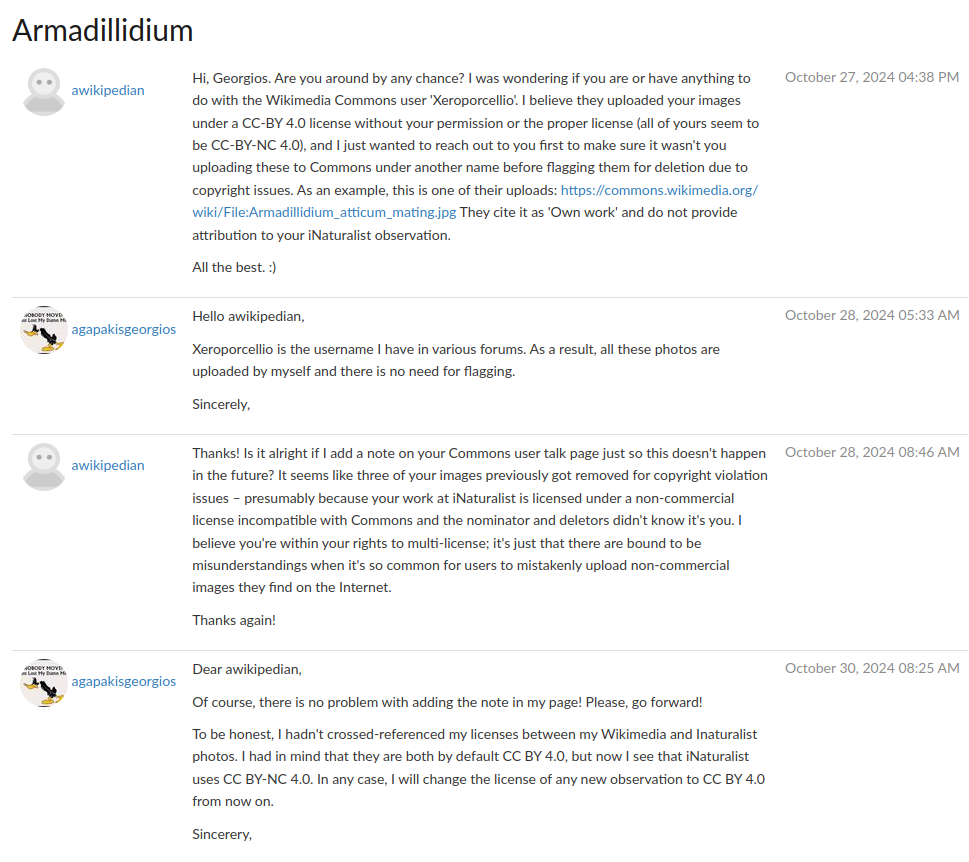Click the October 30, 2024 08:25 AM timestamp
This screenshot has height=862, width=969.
tap(872, 669)
